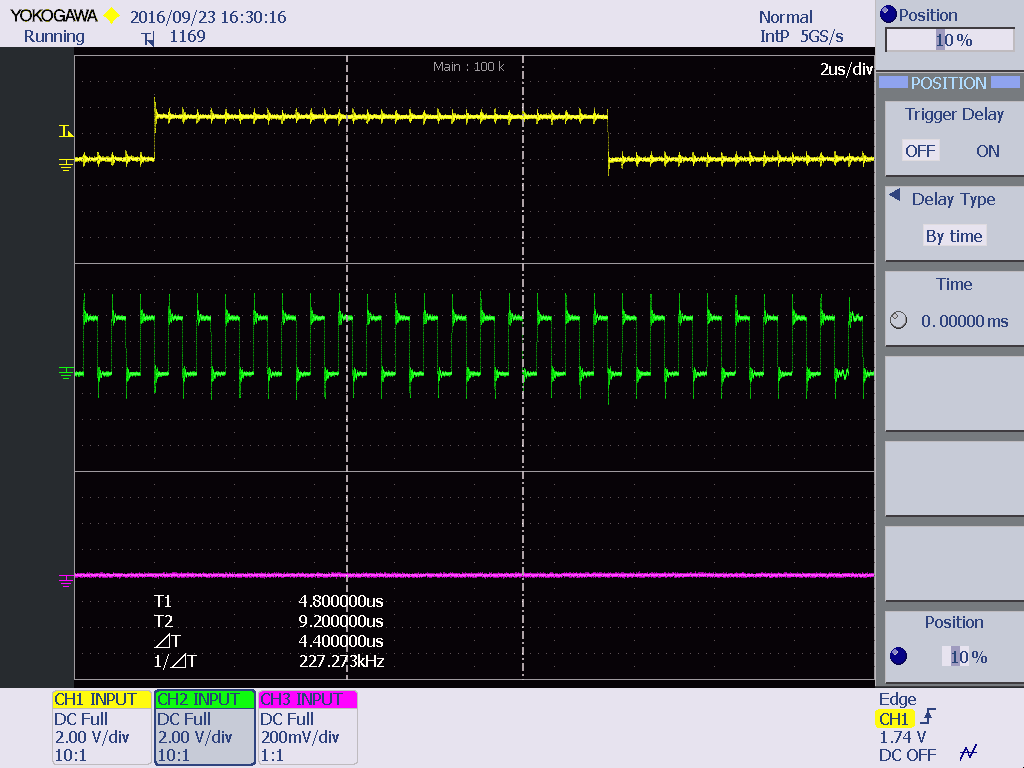Screen dimensions: 1024x768
Task: Click the T2 9.200000us cursor readout
Action: pyautogui.click(x=341, y=621)
